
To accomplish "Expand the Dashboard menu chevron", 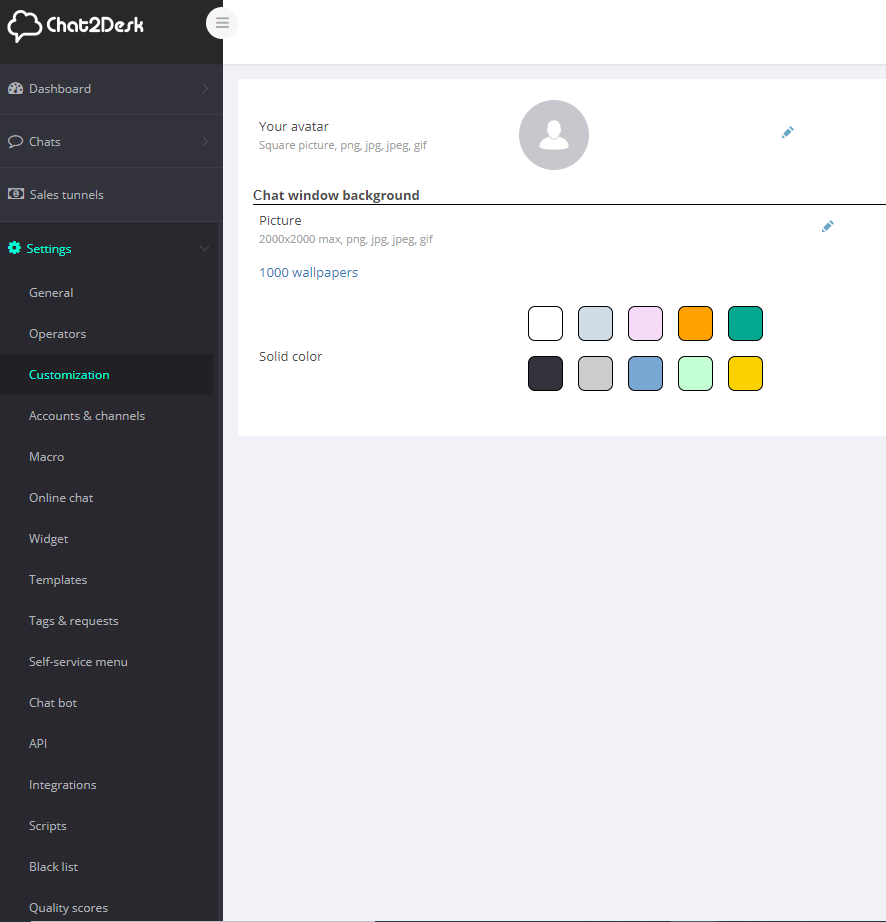I will (x=207, y=88).
